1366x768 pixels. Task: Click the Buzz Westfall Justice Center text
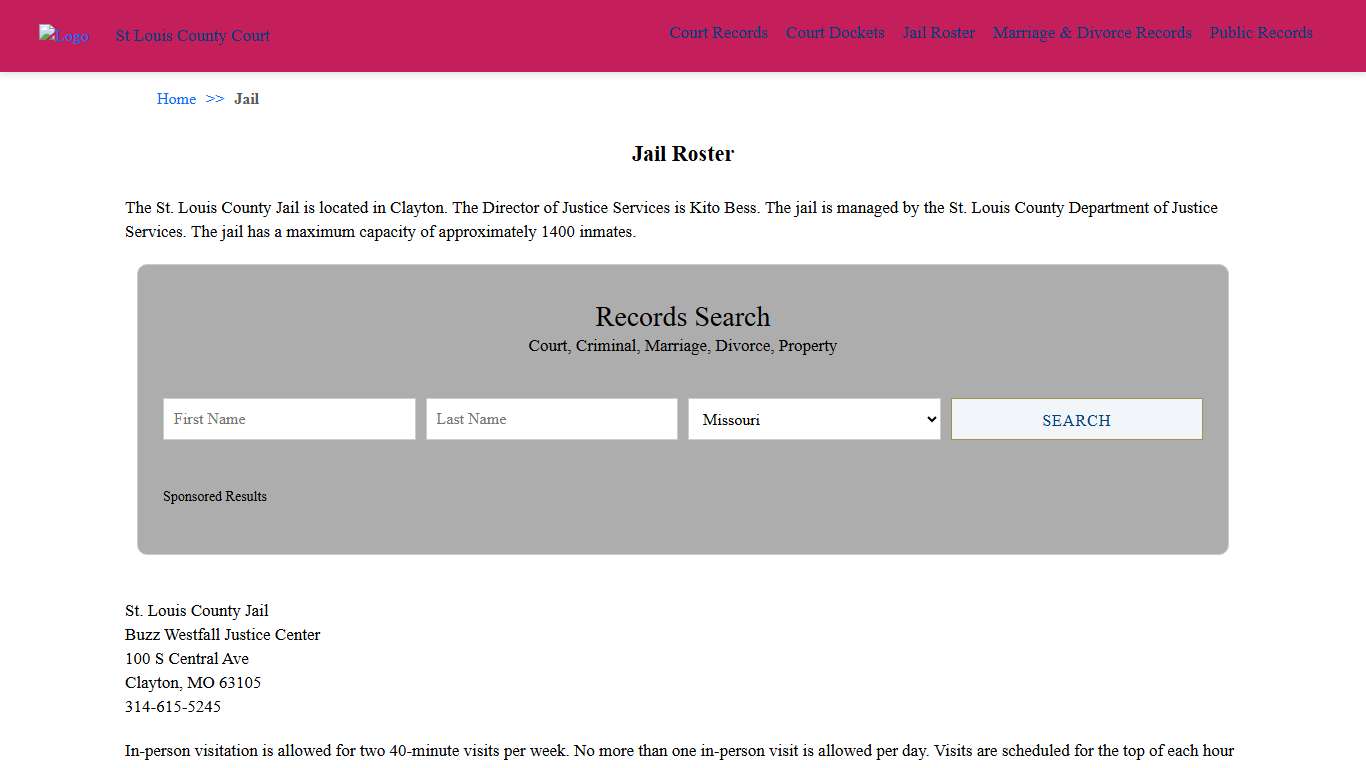pyautogui.click(x=223, y=635)
